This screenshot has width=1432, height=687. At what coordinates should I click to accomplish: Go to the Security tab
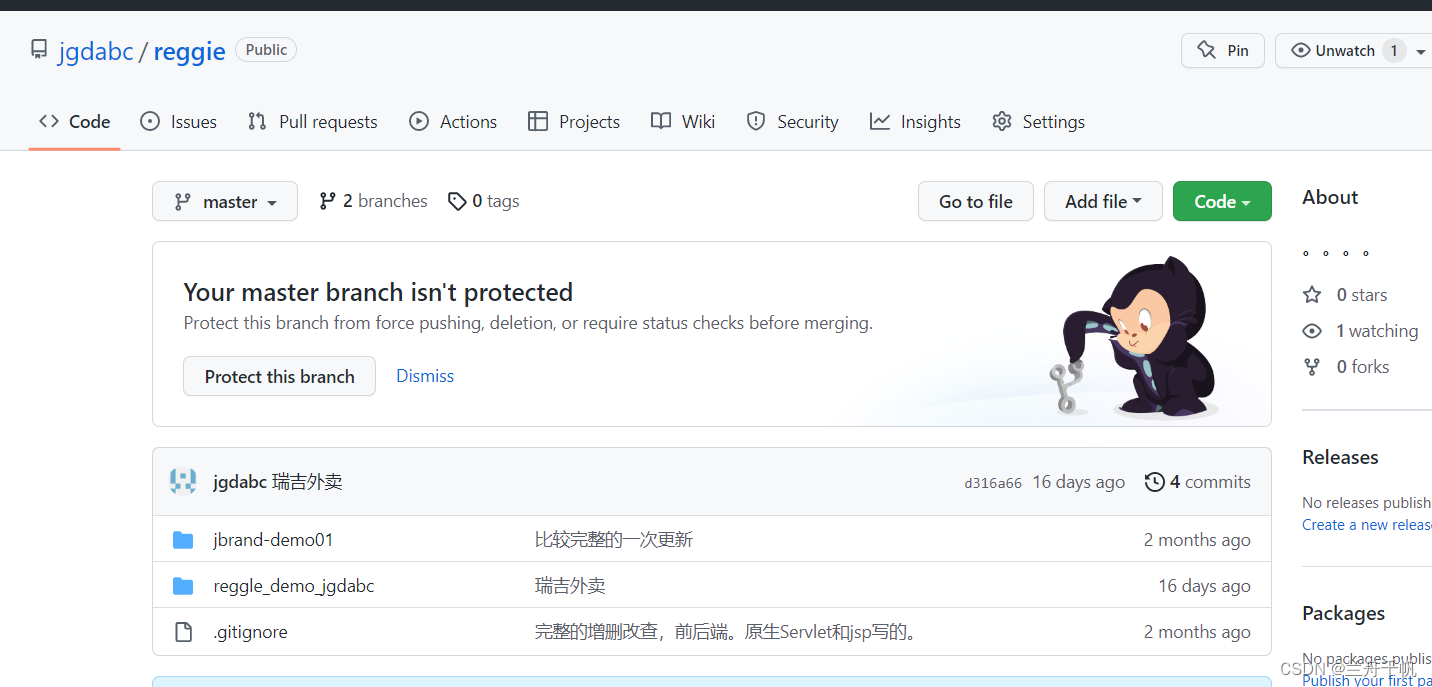pos(793,122)
